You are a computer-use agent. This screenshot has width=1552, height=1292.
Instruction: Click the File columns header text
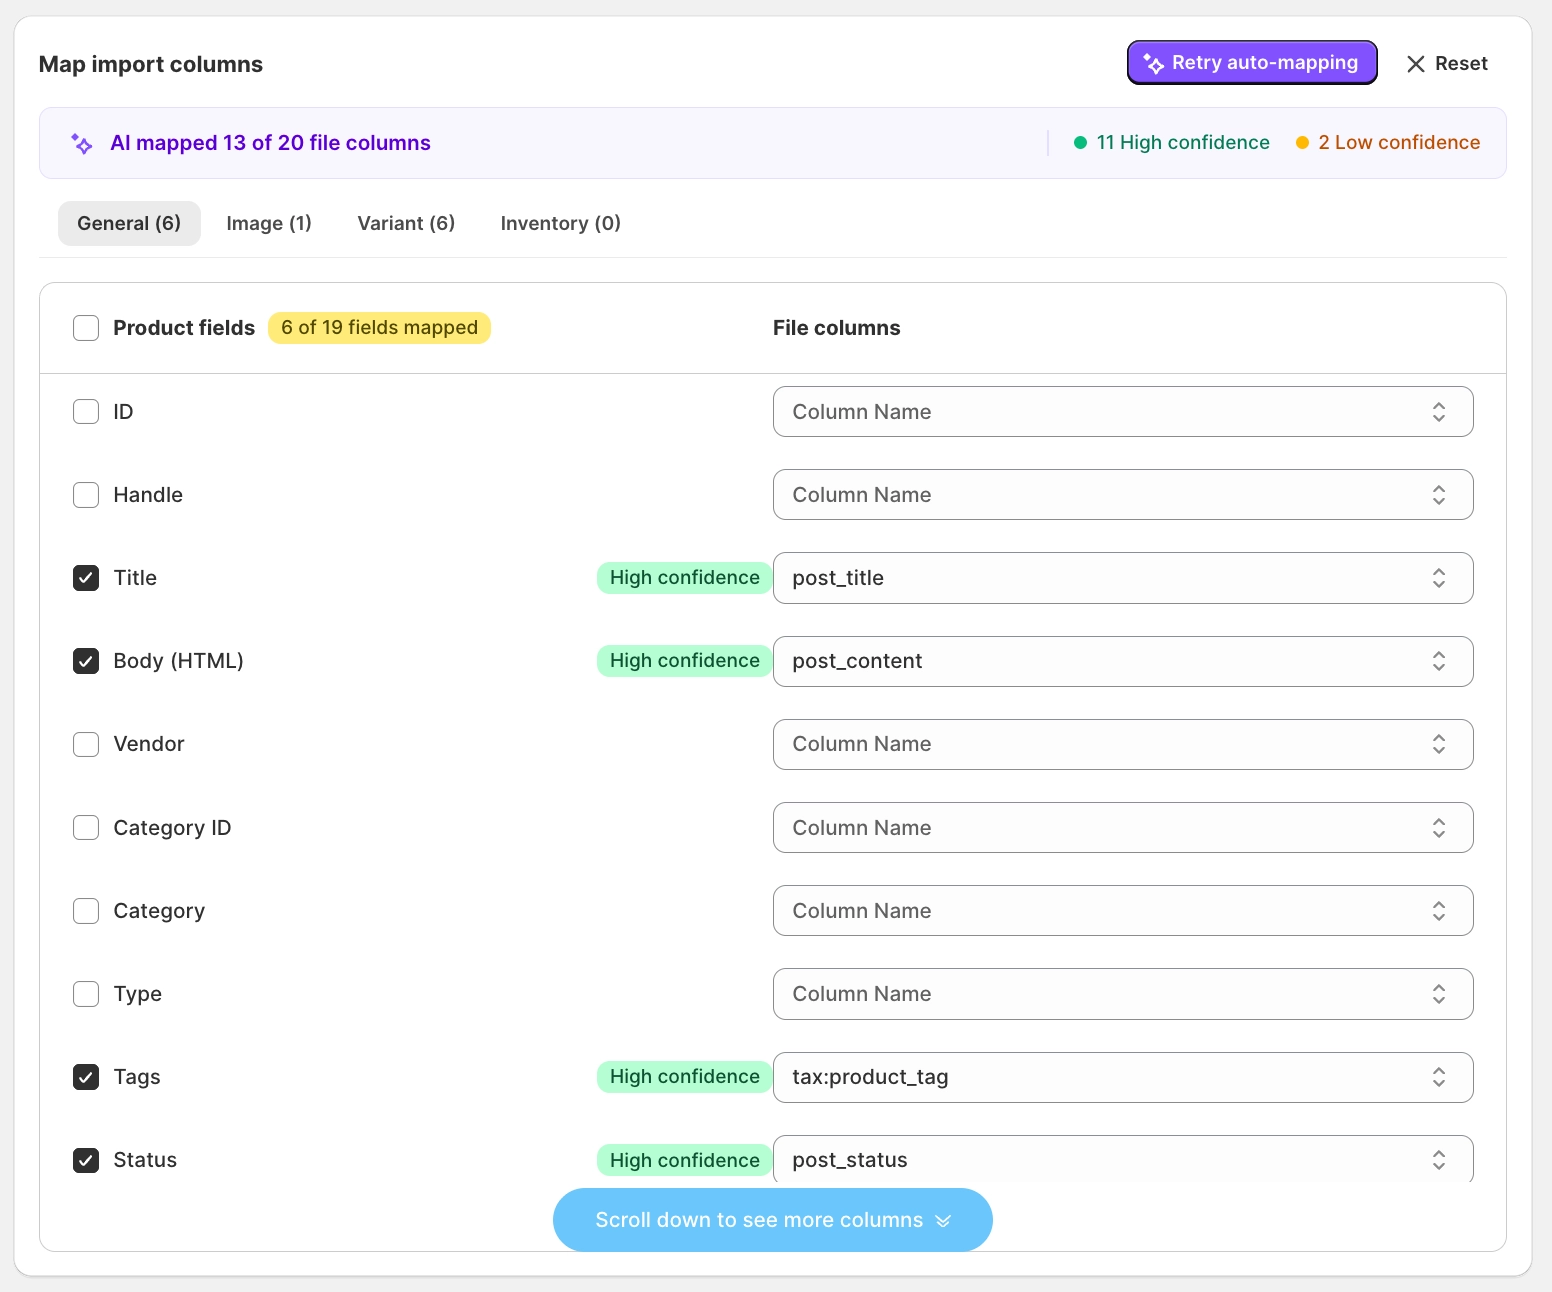tap(837, 328)
